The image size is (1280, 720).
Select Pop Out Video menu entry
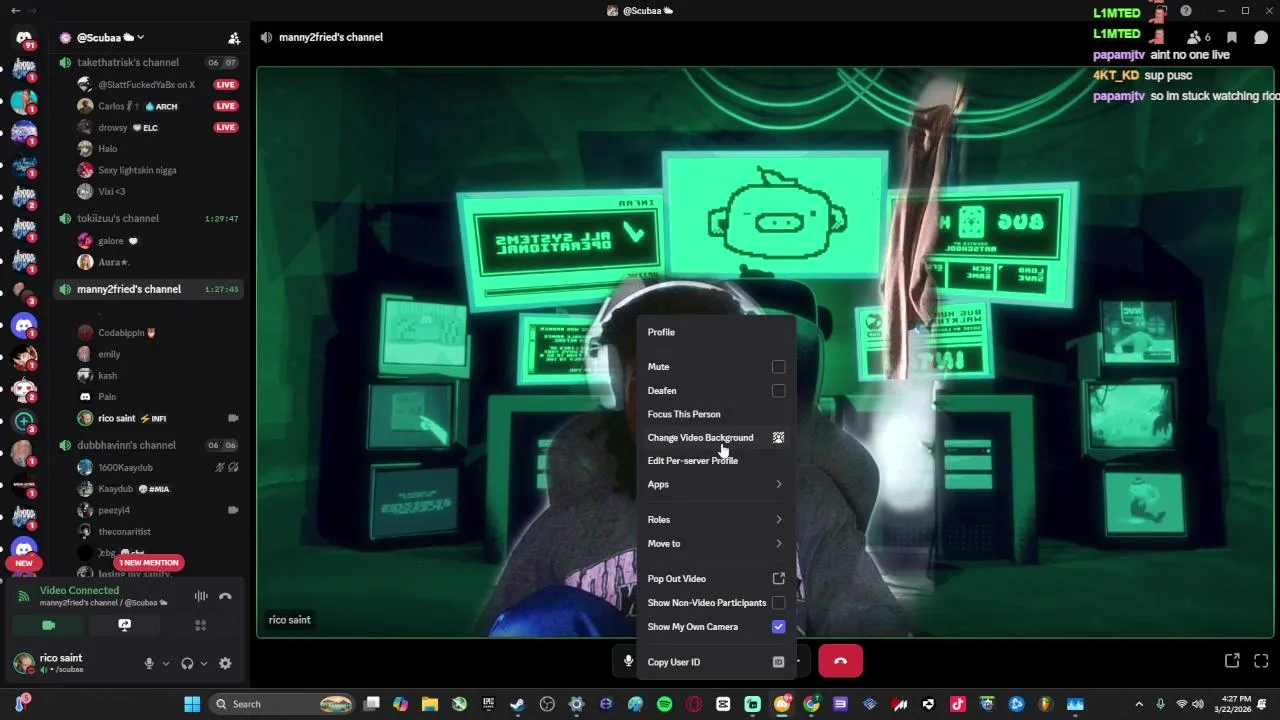point(716,579)
